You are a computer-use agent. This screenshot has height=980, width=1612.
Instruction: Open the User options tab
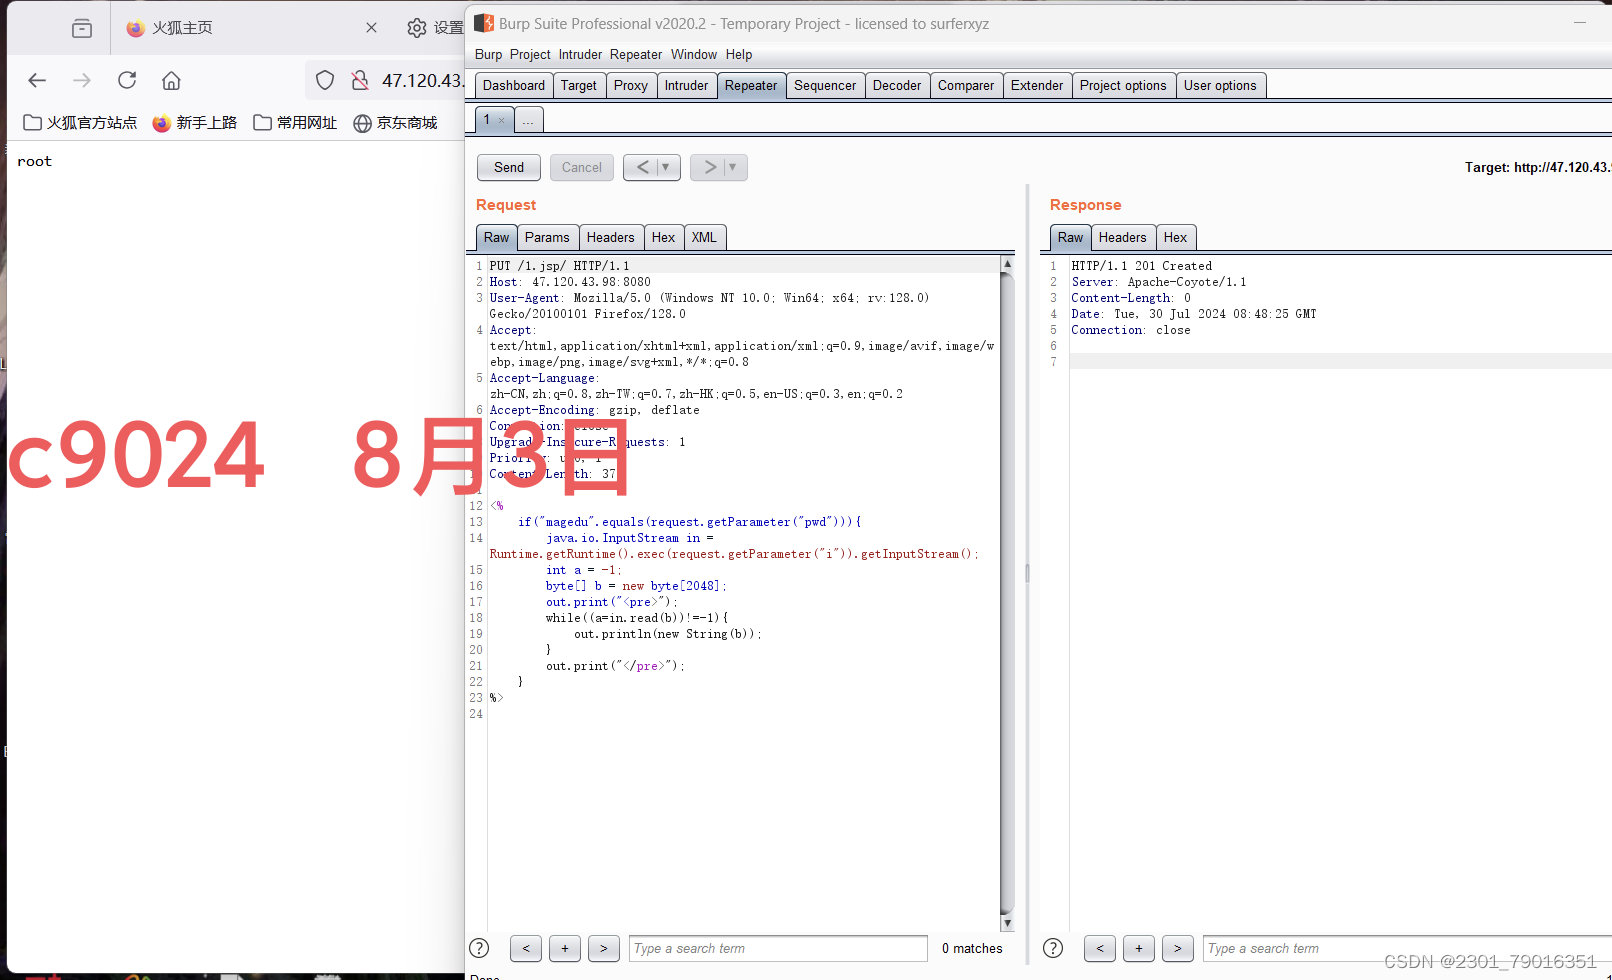point(1220,85)
